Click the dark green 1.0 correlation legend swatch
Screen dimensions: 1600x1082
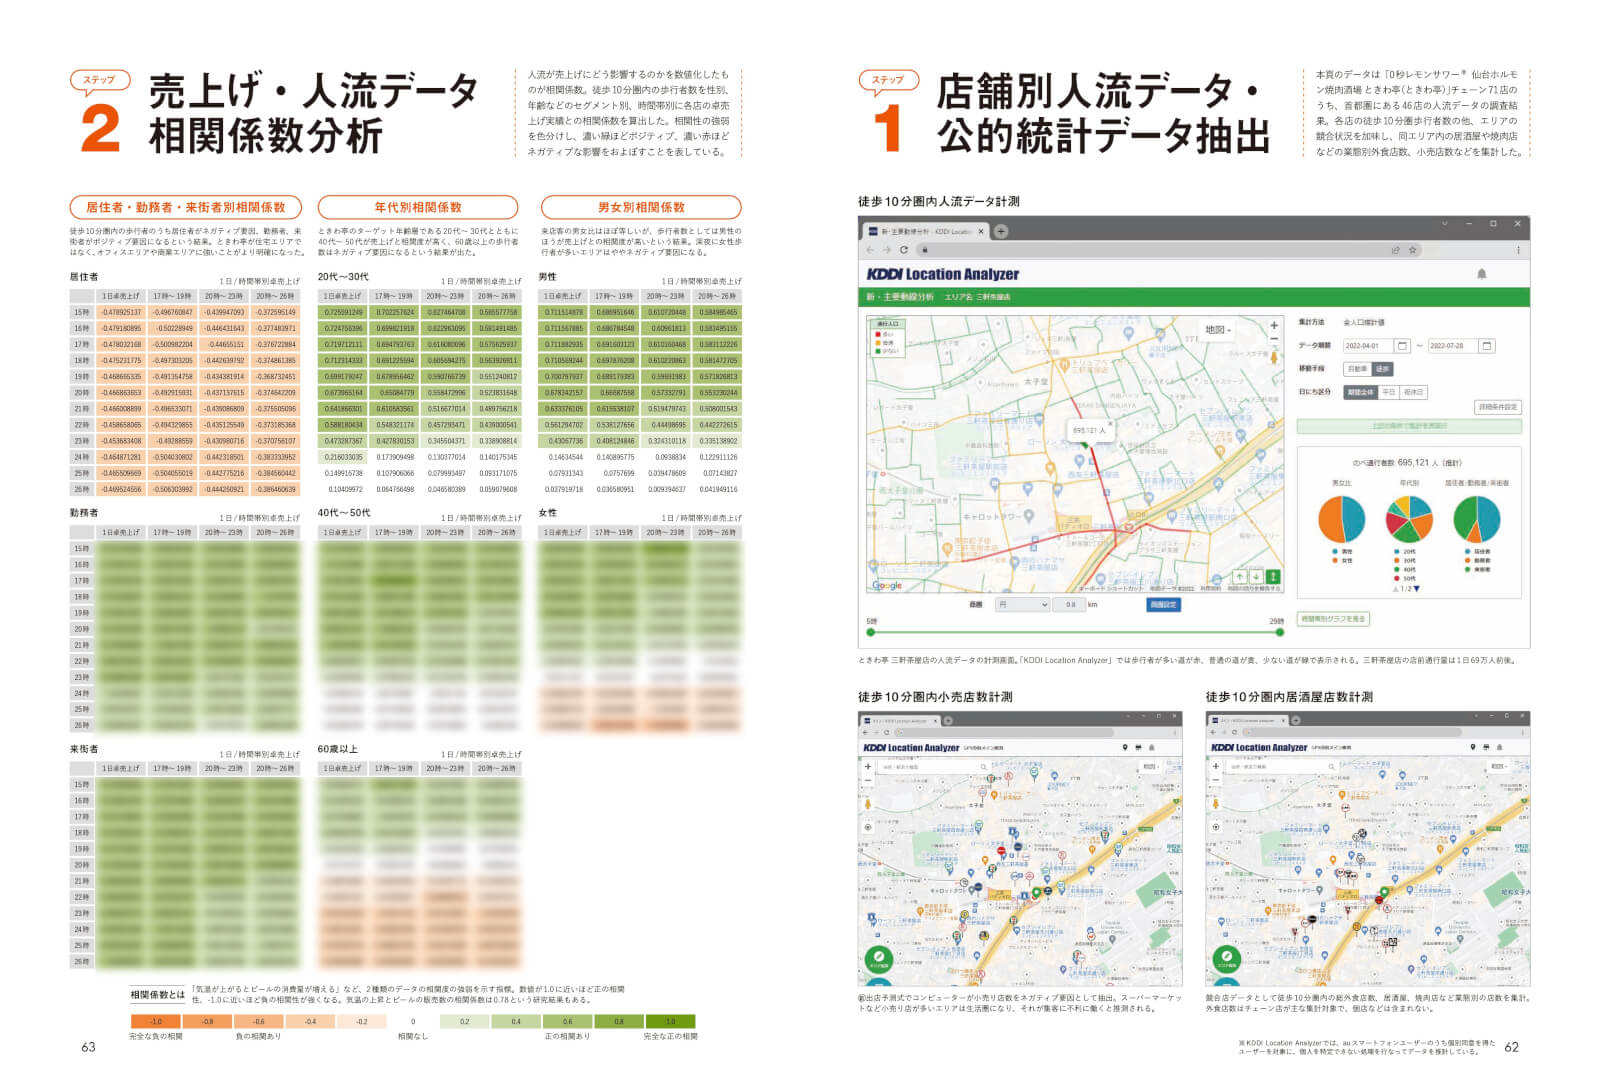(670, 1022)
